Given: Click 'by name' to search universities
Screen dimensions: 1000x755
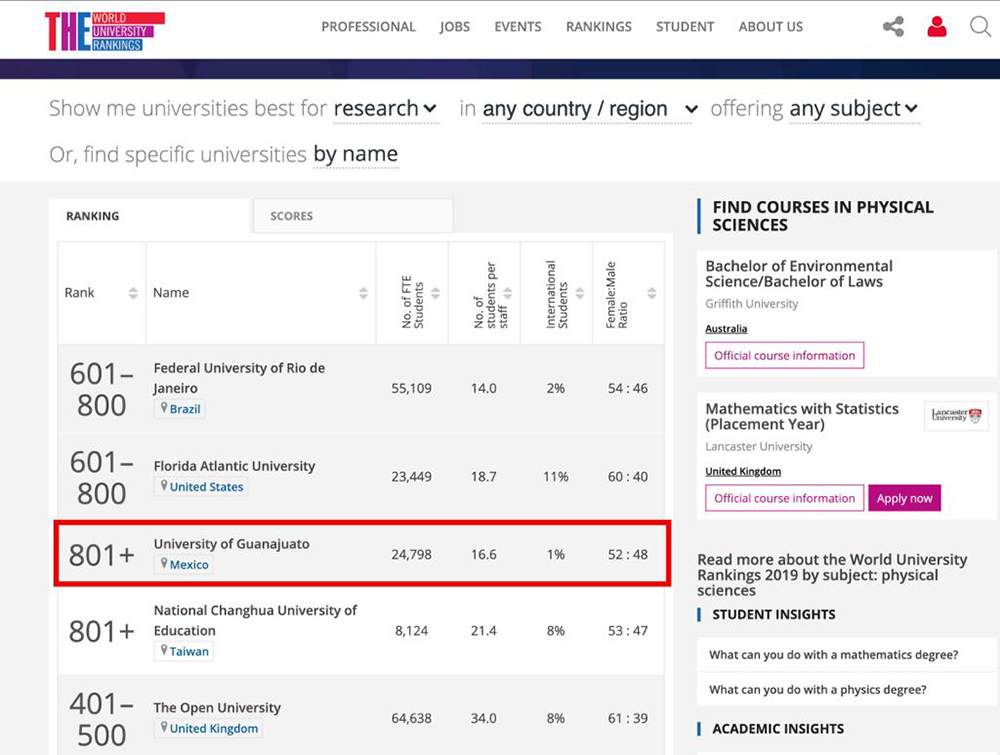Looking at the screenshot, I should coord(355,154).
